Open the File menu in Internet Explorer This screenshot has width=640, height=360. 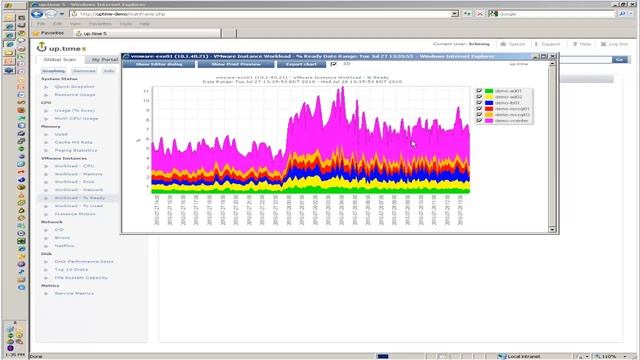pyautogui.click(x=41, y=24)
